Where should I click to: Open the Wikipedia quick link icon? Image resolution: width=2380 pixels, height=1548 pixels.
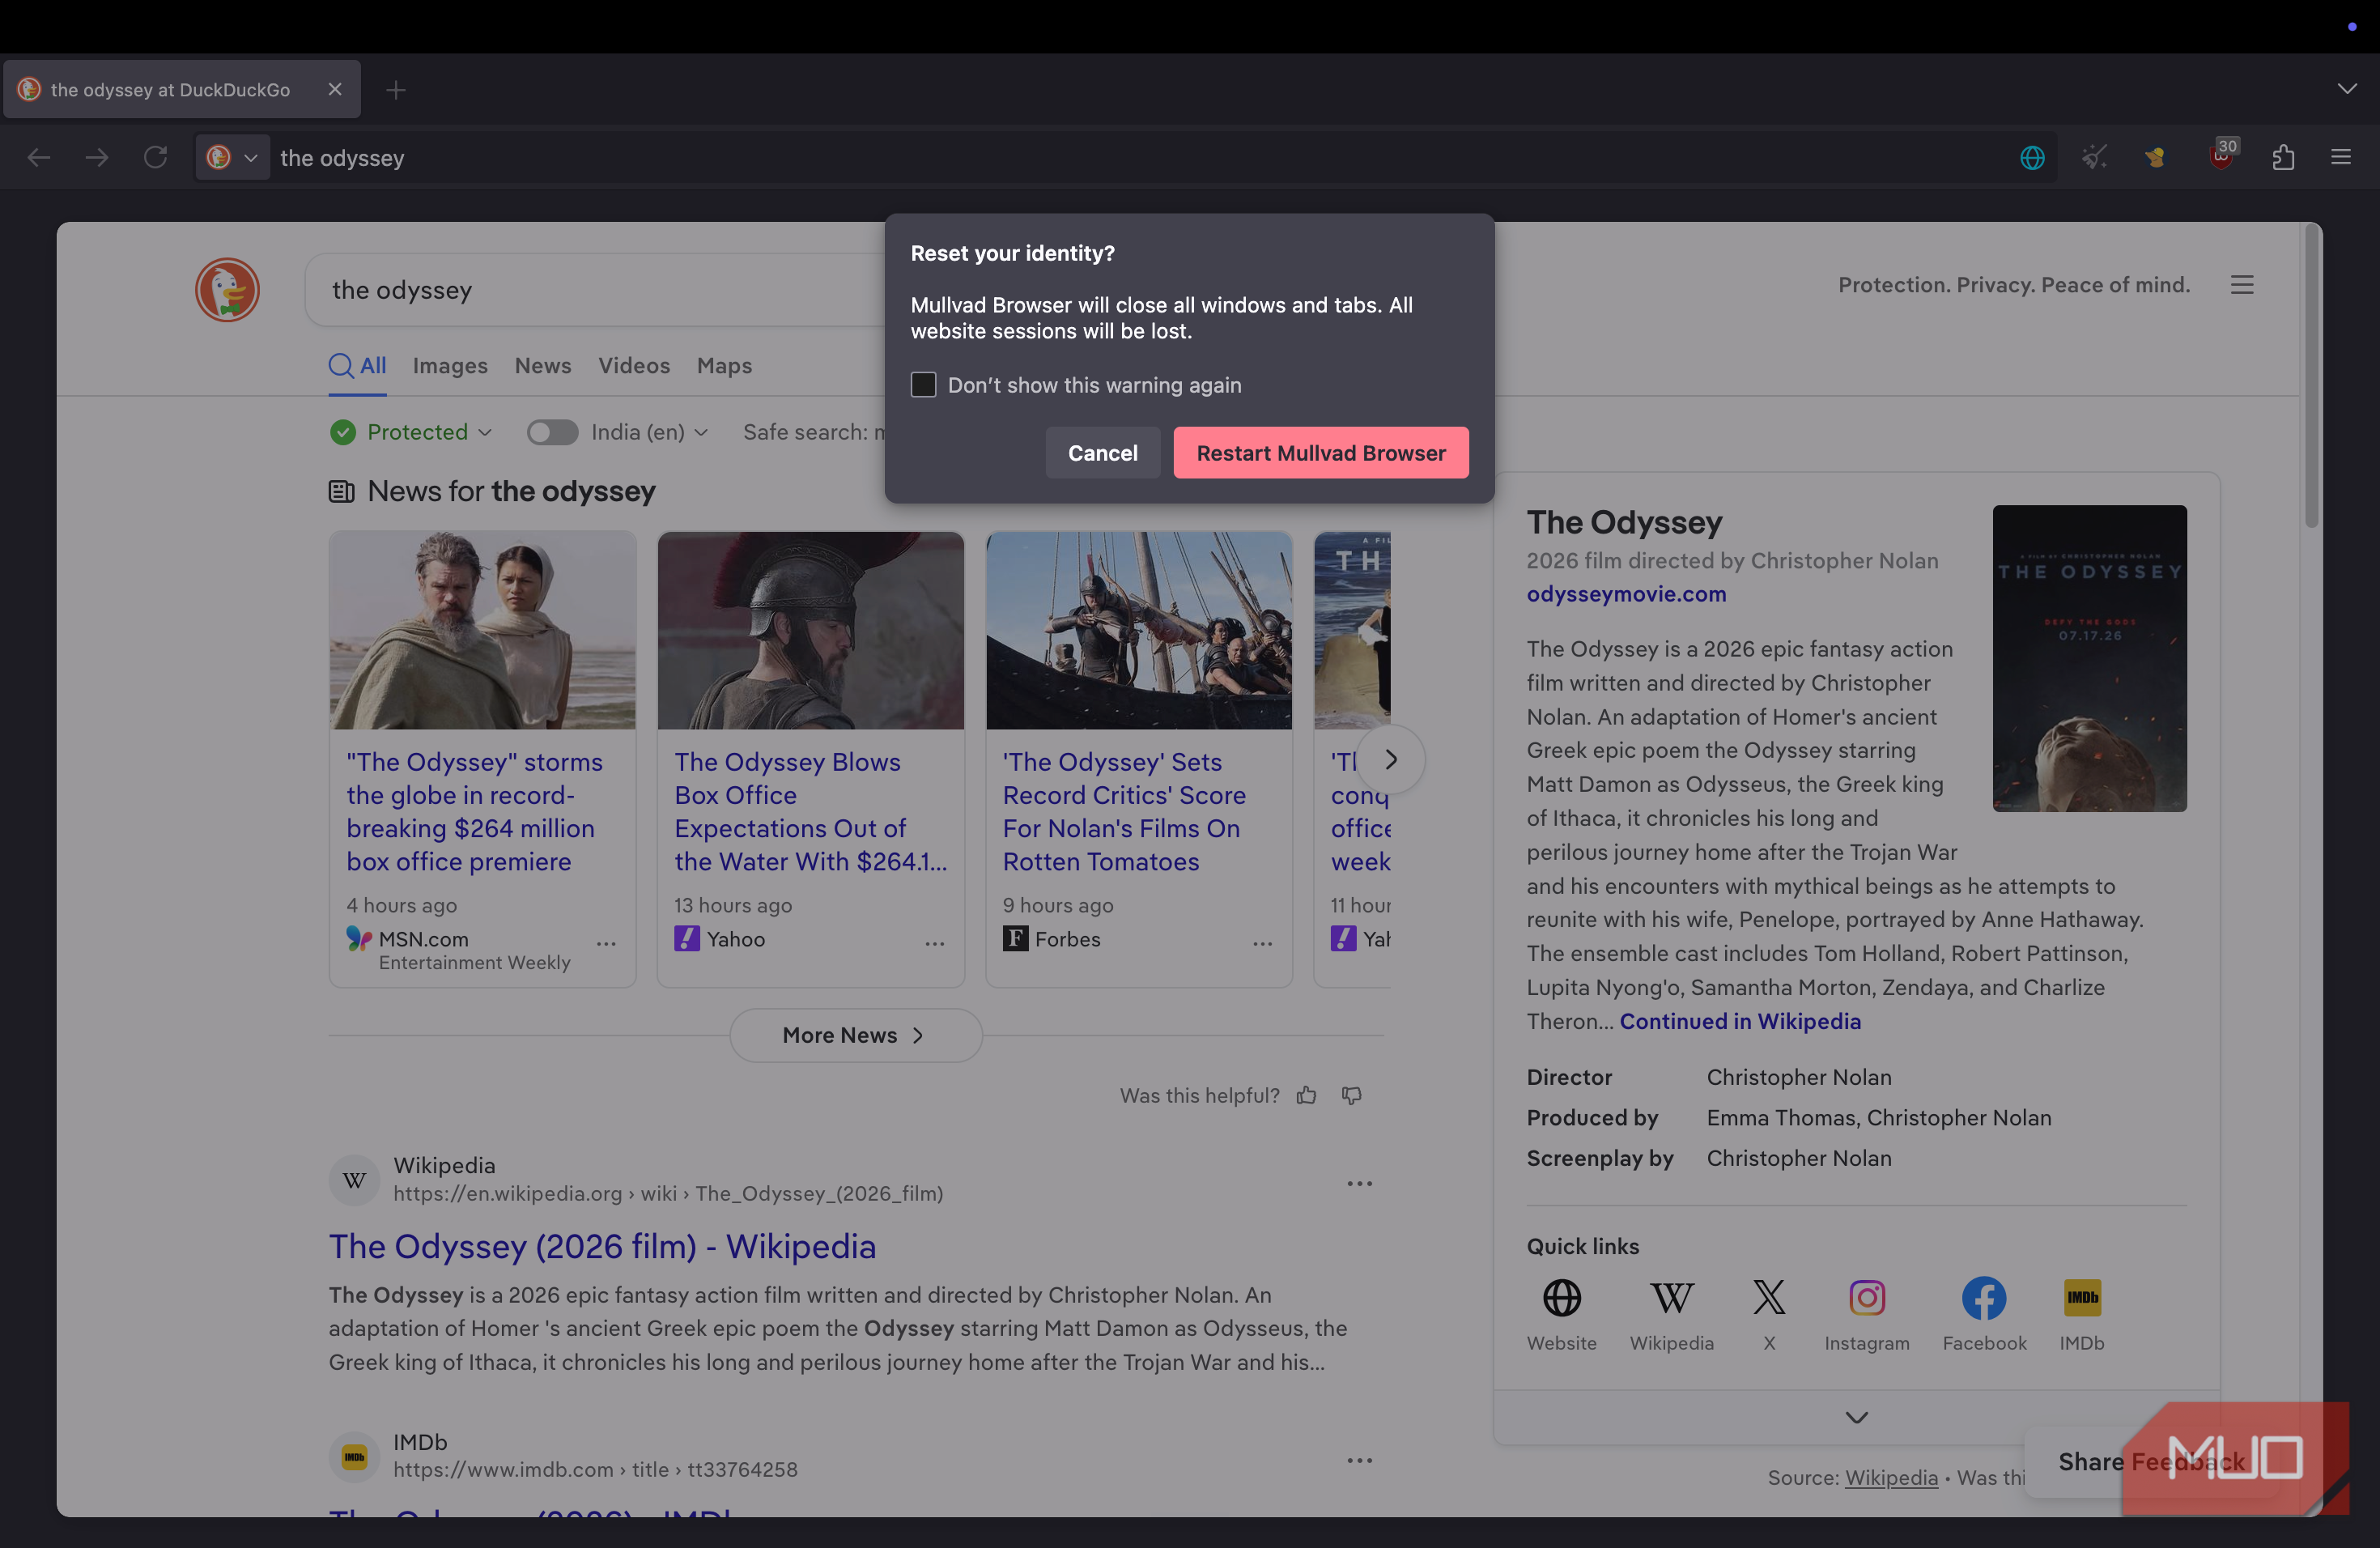click(x=1671, y=1298)
